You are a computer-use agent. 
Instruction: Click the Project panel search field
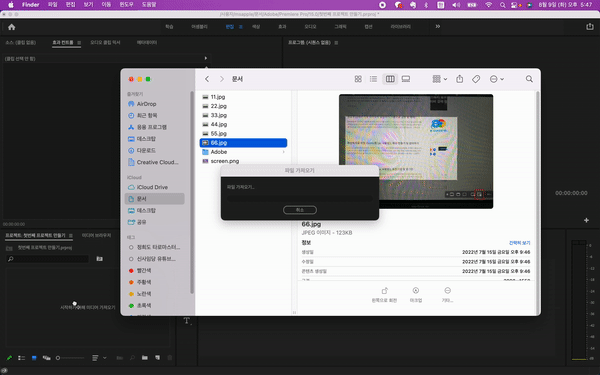tap(48, 259)
